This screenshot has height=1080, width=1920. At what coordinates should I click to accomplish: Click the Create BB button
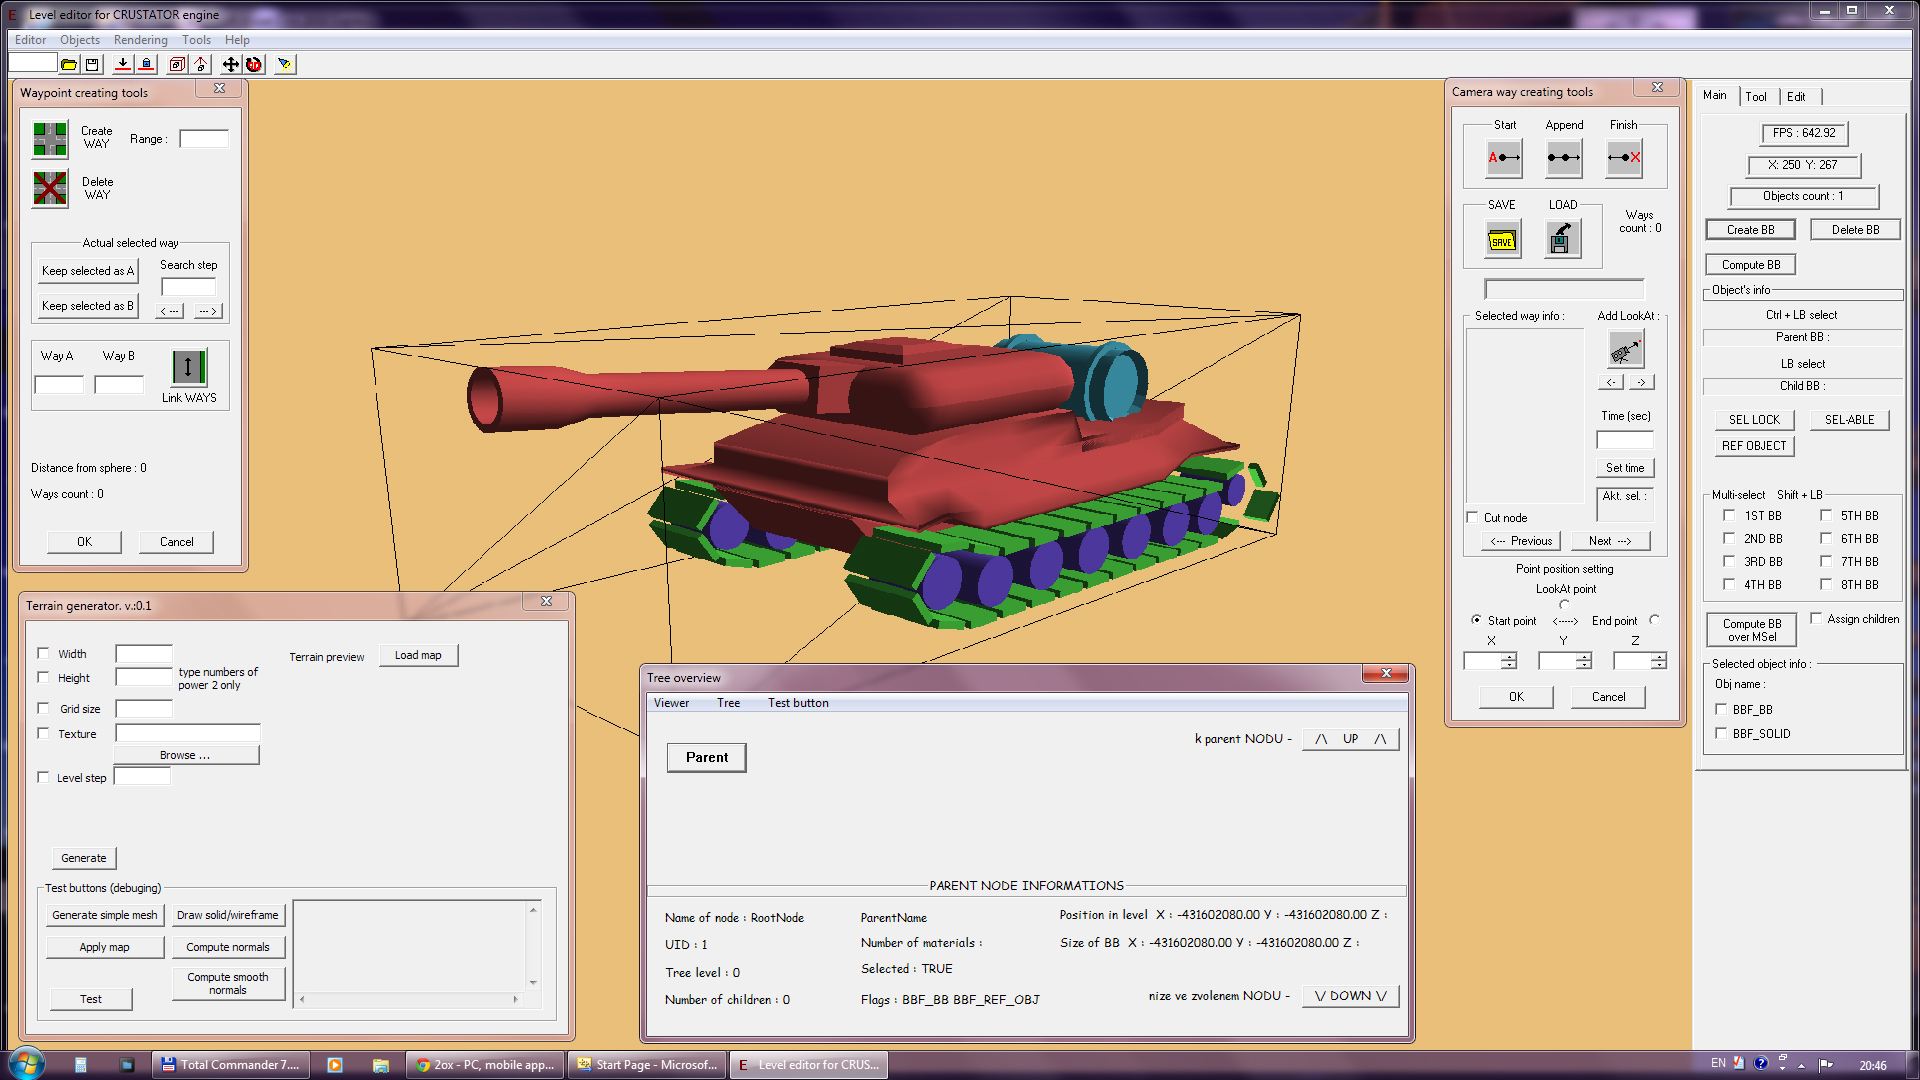pyautogui.click(x=1750, y=230)
